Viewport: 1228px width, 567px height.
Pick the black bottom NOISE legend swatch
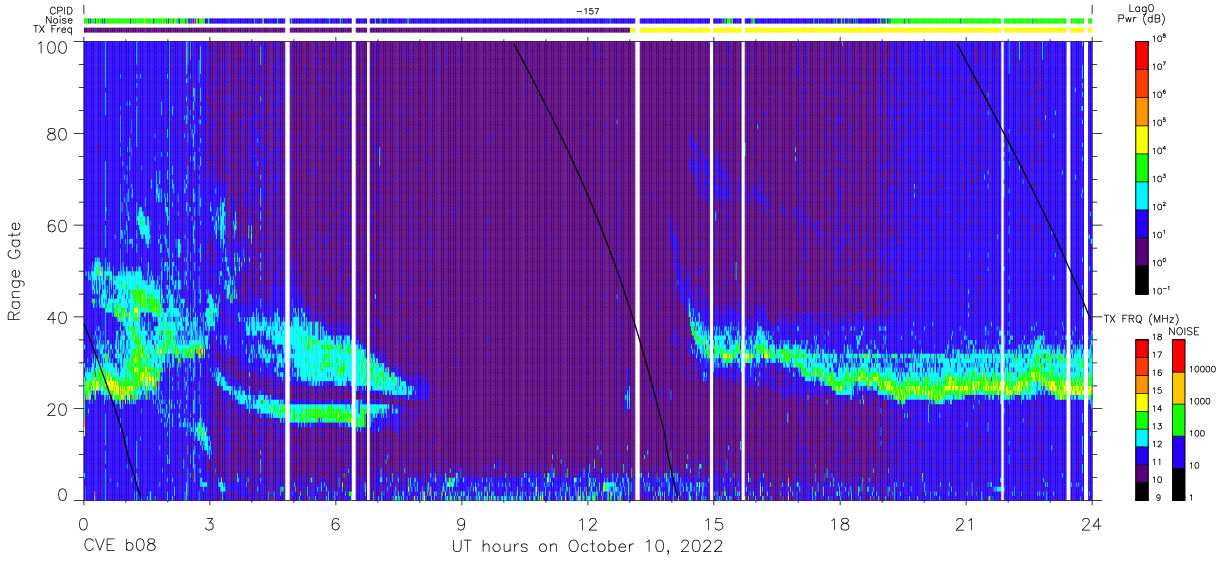[x=1178, y=482]
